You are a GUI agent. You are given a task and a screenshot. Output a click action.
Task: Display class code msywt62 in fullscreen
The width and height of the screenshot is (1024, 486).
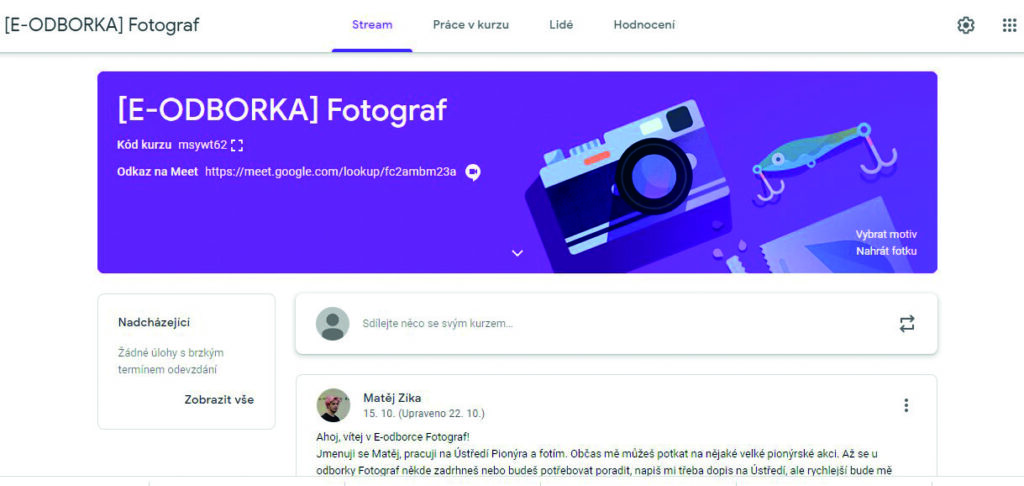pyautogui.click(x=237, y=145)
